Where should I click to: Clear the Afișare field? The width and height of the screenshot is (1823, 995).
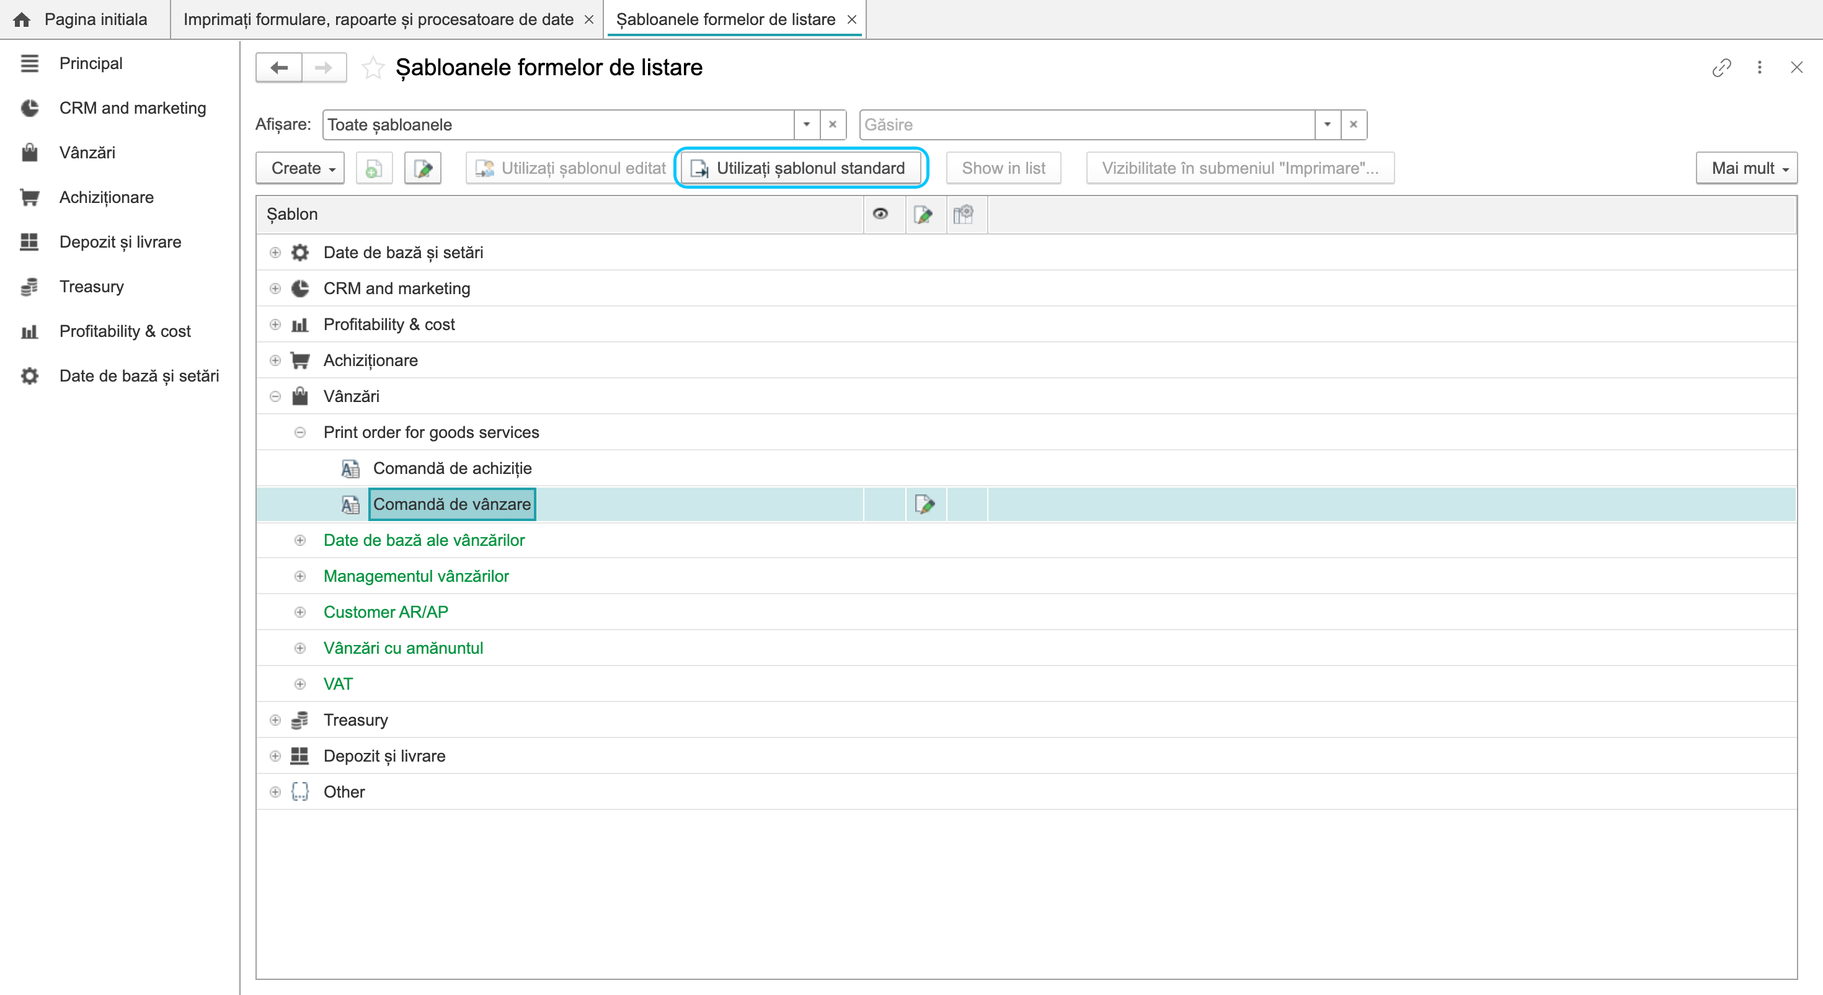833,125
